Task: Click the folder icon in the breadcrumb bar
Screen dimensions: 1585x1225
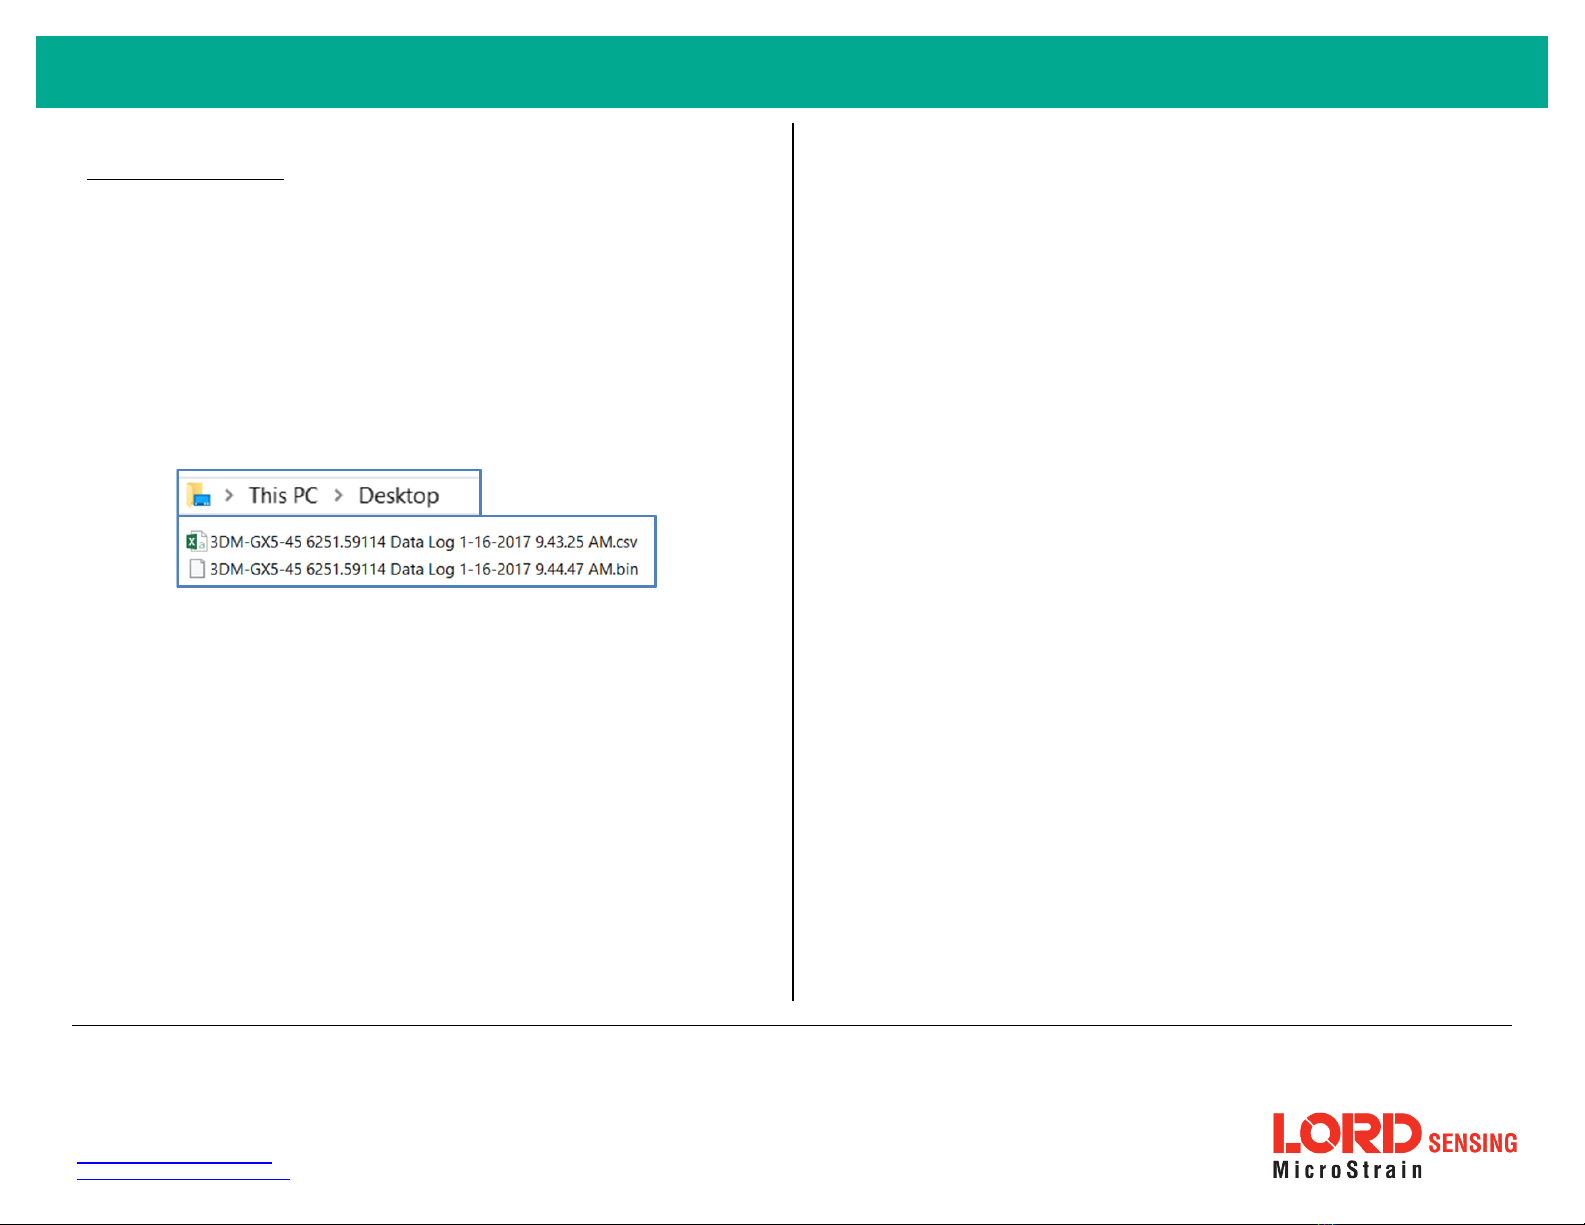Action: [199, 495]
